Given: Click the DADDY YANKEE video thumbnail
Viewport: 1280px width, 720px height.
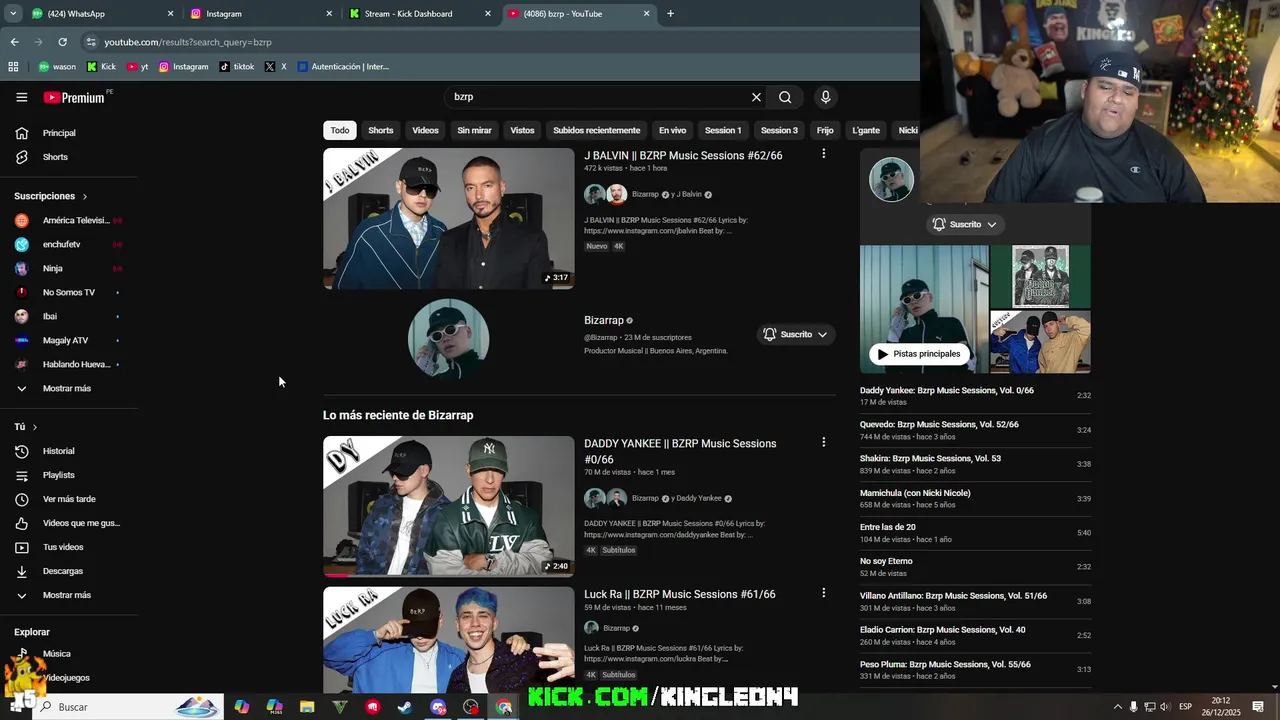Looking at the screenshot, I should (449, 506).
